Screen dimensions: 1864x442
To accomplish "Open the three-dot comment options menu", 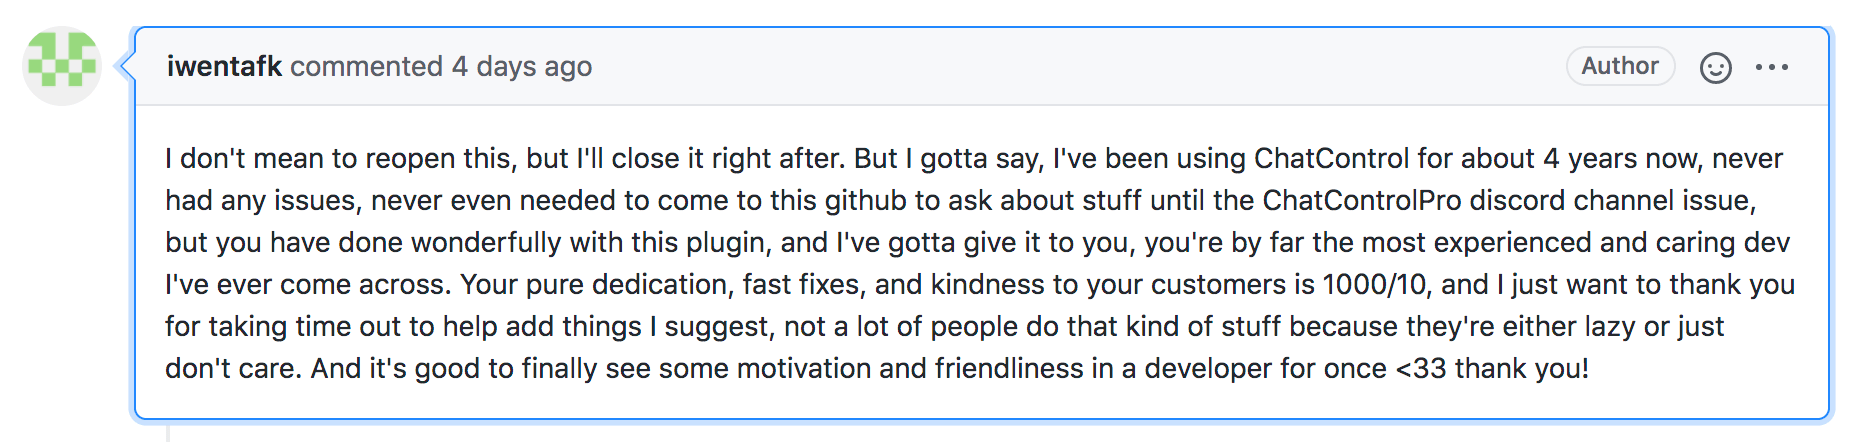I will point(1771,67).
